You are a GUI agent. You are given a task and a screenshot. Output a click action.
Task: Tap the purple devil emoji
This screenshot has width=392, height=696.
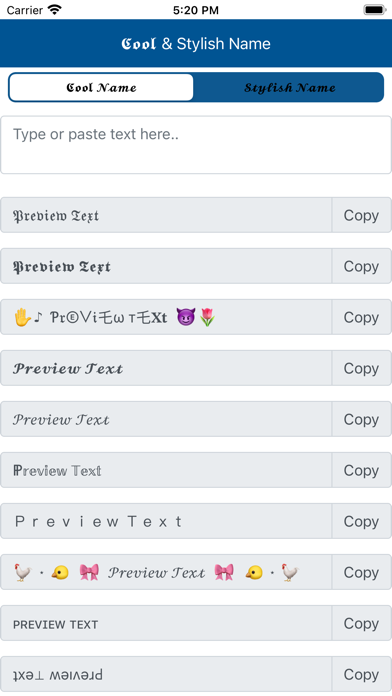point(185,317)
